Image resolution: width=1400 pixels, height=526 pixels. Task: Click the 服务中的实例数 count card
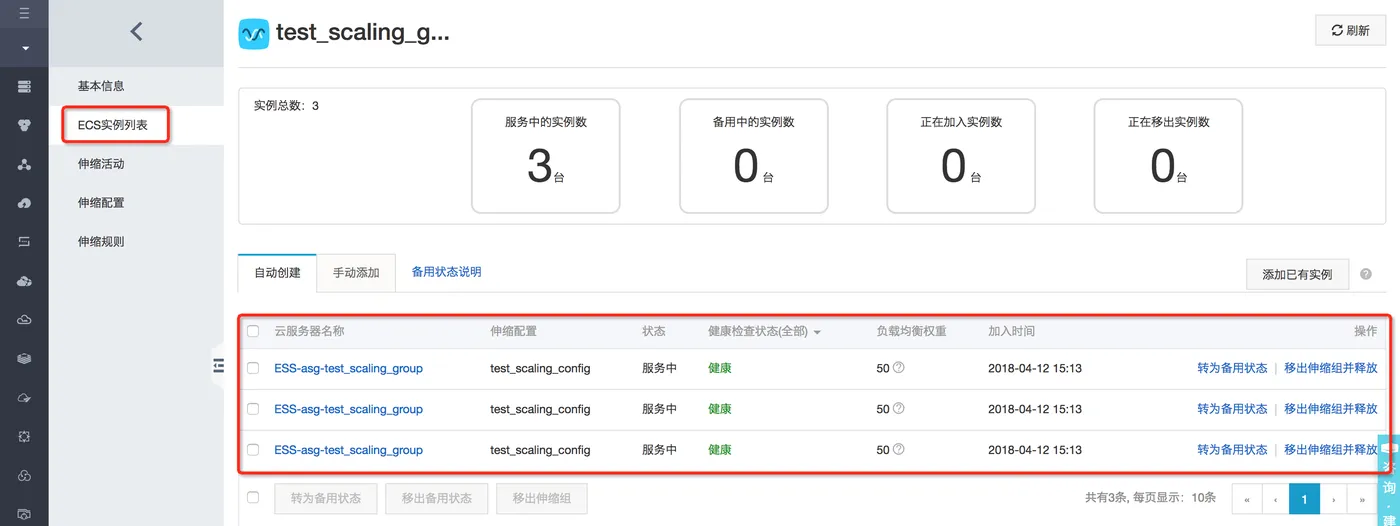tap(546, 155)
